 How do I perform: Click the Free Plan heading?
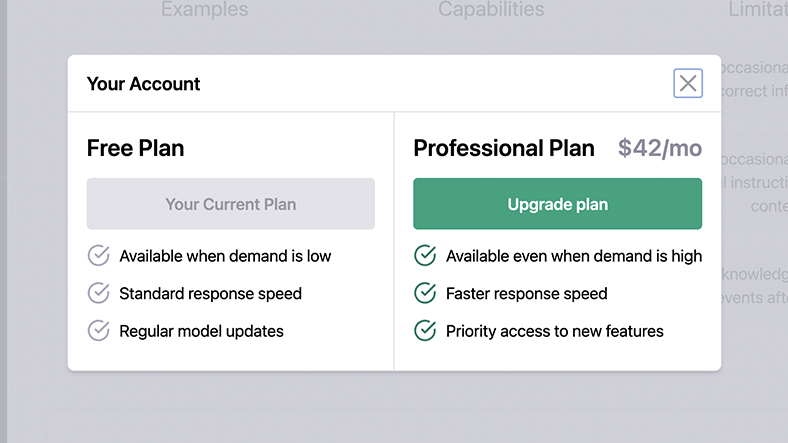pyautogui.click(x=135, y=148)
